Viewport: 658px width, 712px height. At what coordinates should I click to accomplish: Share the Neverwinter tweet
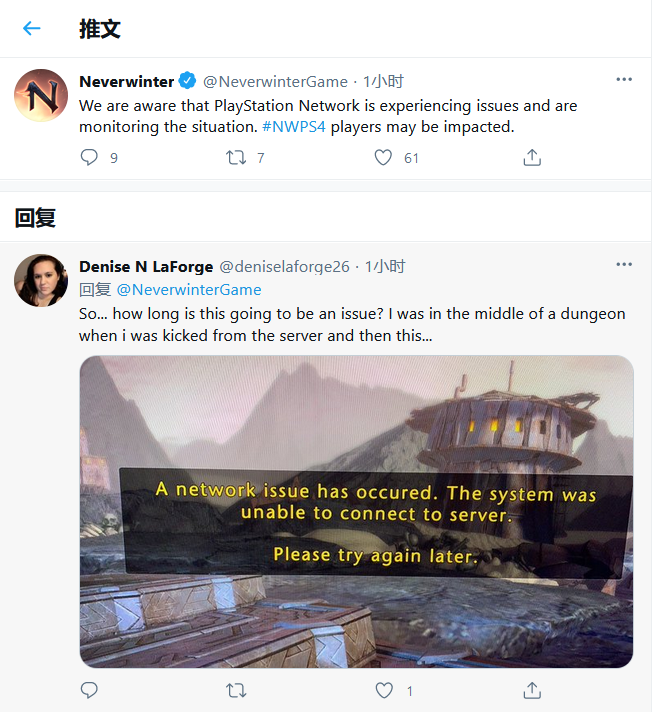click(x=532, y=157)
